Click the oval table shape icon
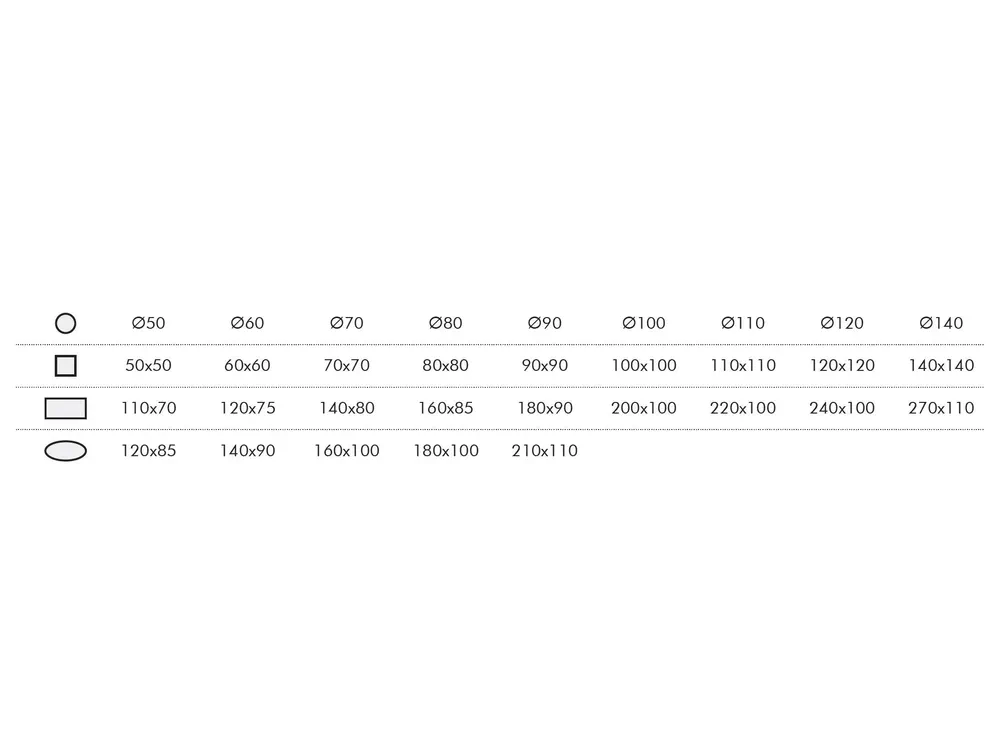The image size is (1000, 750). (66, 451)
